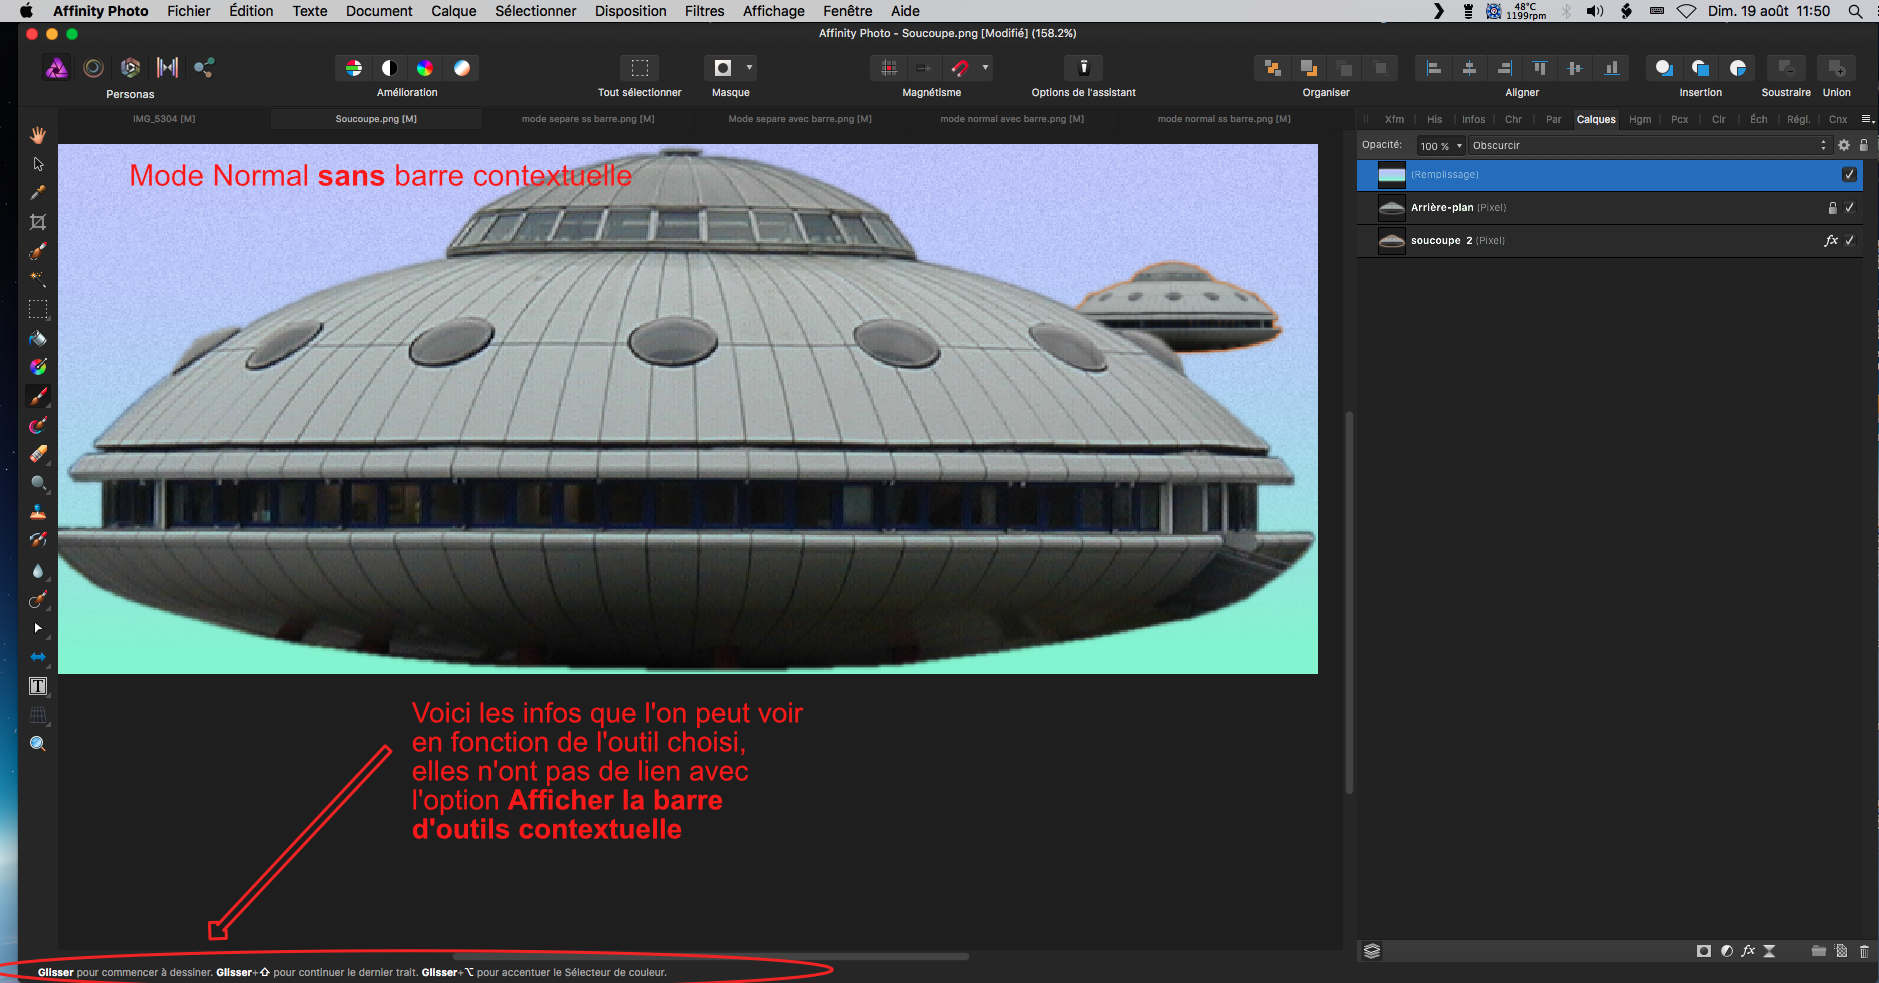Select the soucoupe 2 layer thumbnail
Image resolution: width=1879 pixels, height=983 pixels.
click(x=1391, y=240)
